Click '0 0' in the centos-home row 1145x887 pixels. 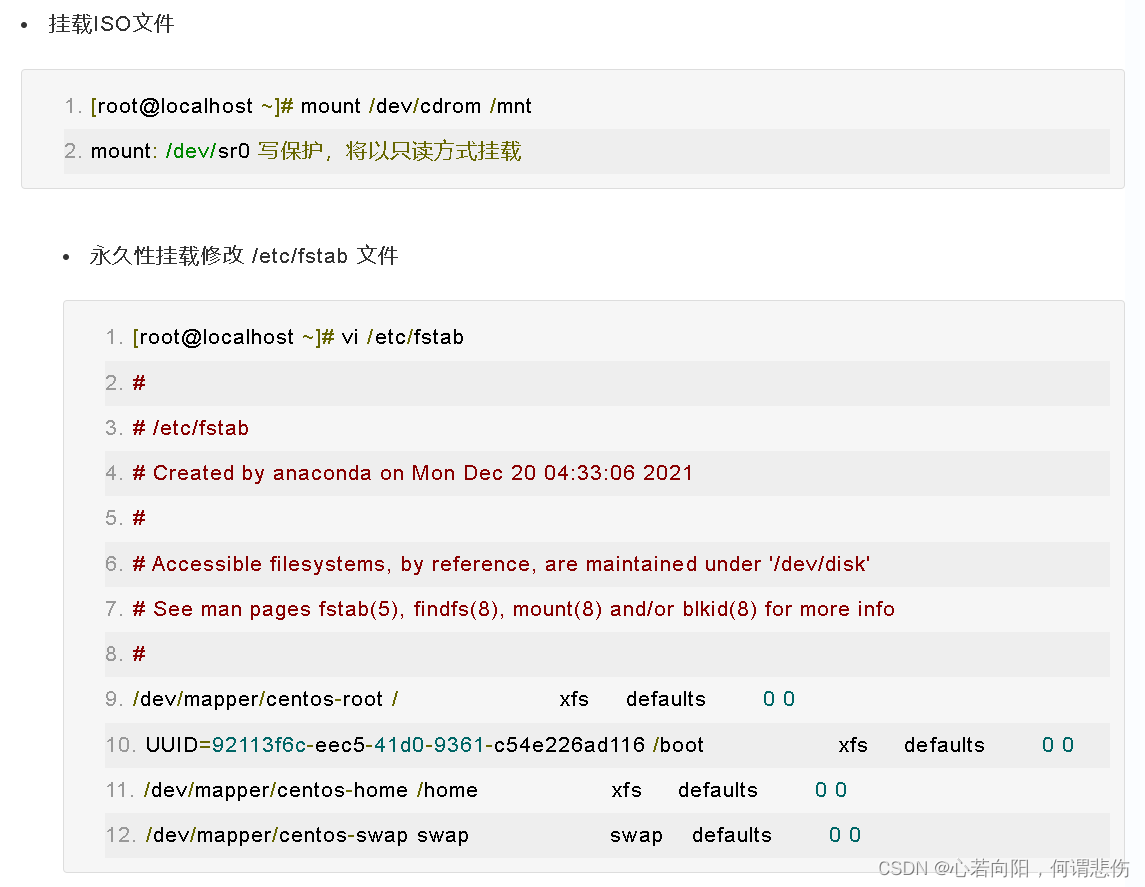831,790
